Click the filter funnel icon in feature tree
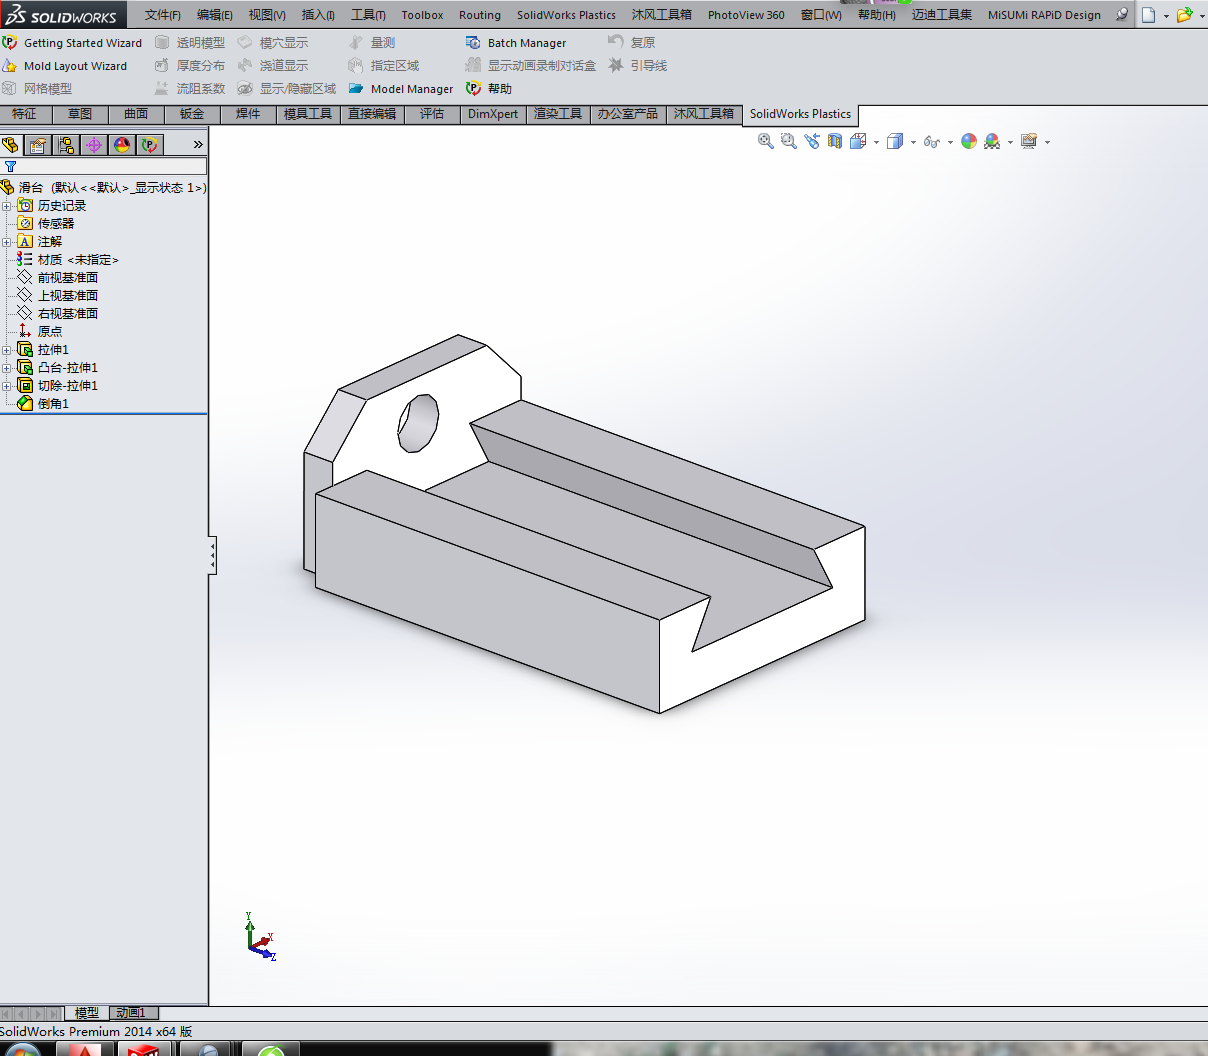1208x1056 pixels. (x=11, y=166)
